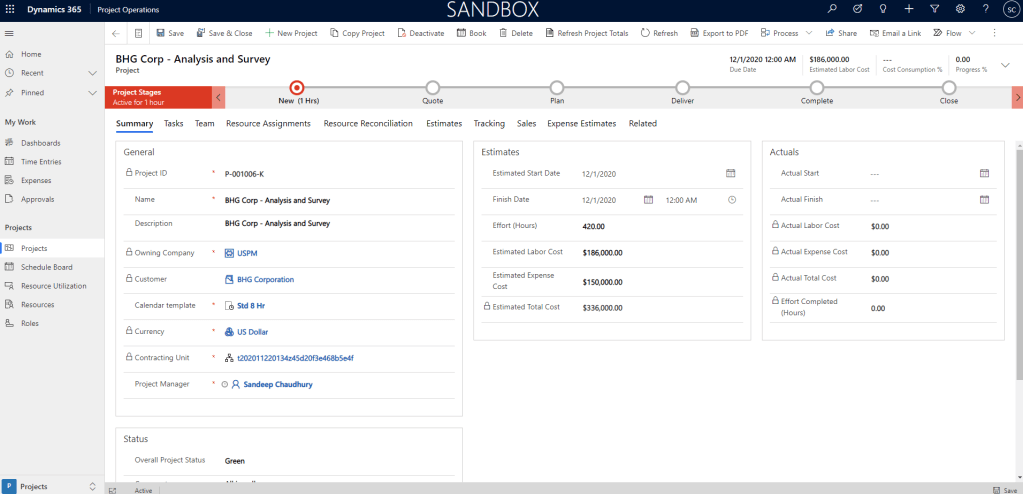Click the Effort (Hours) field value
The height and width of the screenshot is (494, 1023).
tap(594, 226)
